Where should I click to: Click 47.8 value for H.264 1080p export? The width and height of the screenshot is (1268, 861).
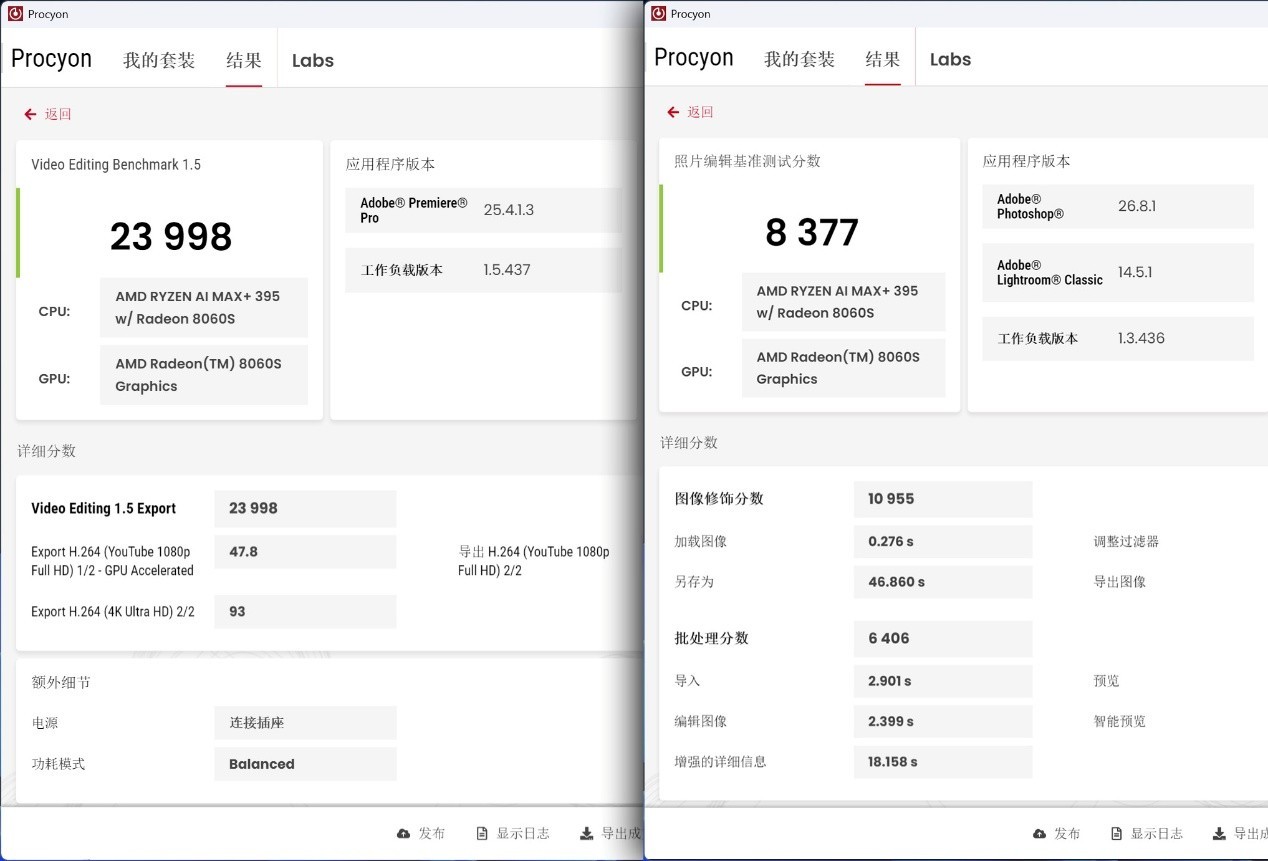pyautogui.click(x=305, y=551)
